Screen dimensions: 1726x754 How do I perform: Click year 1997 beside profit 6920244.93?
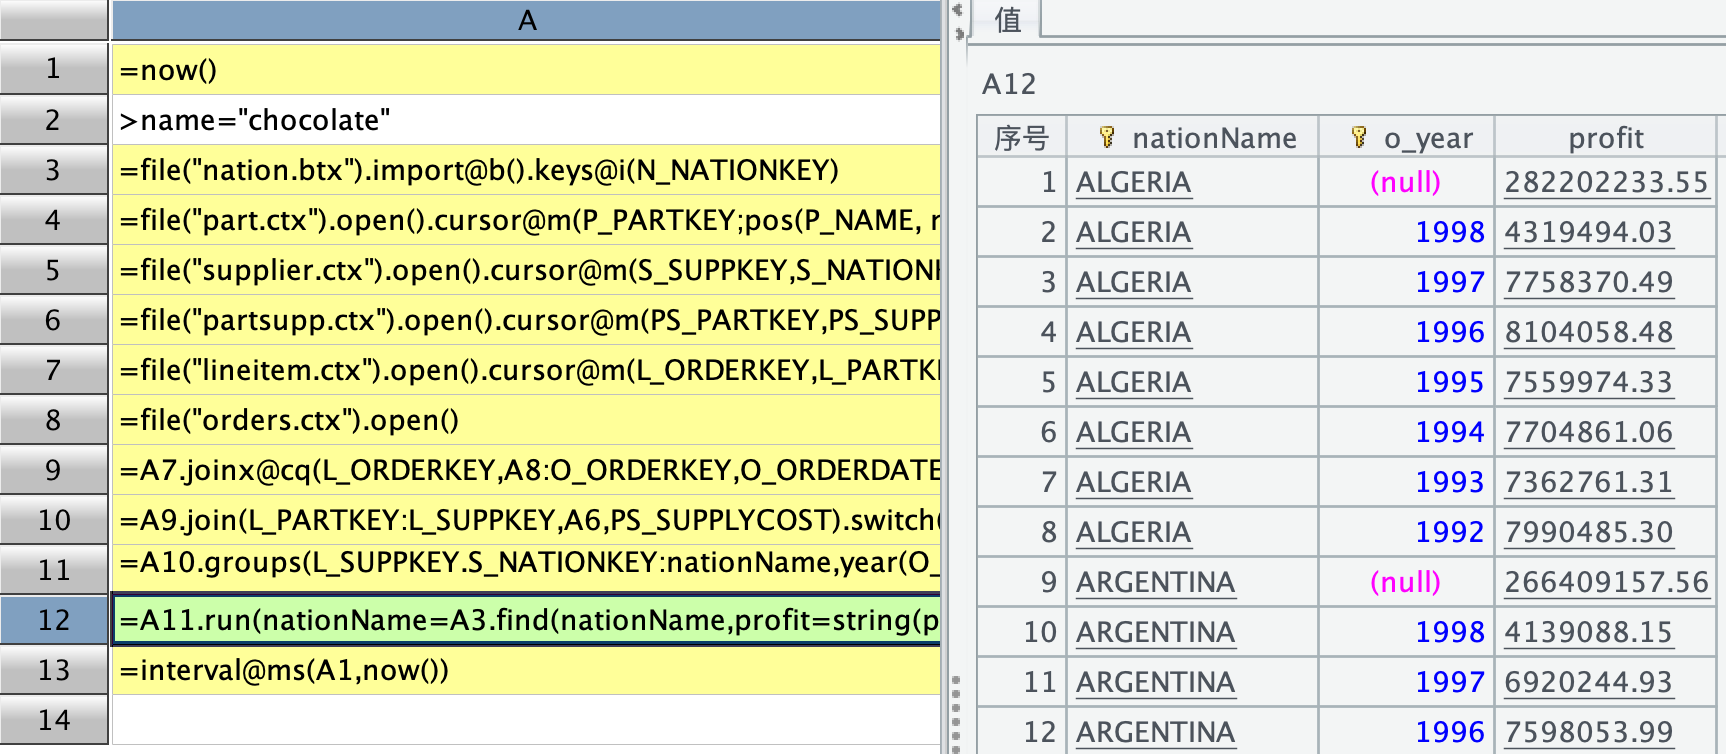[x=1450, y=682]
